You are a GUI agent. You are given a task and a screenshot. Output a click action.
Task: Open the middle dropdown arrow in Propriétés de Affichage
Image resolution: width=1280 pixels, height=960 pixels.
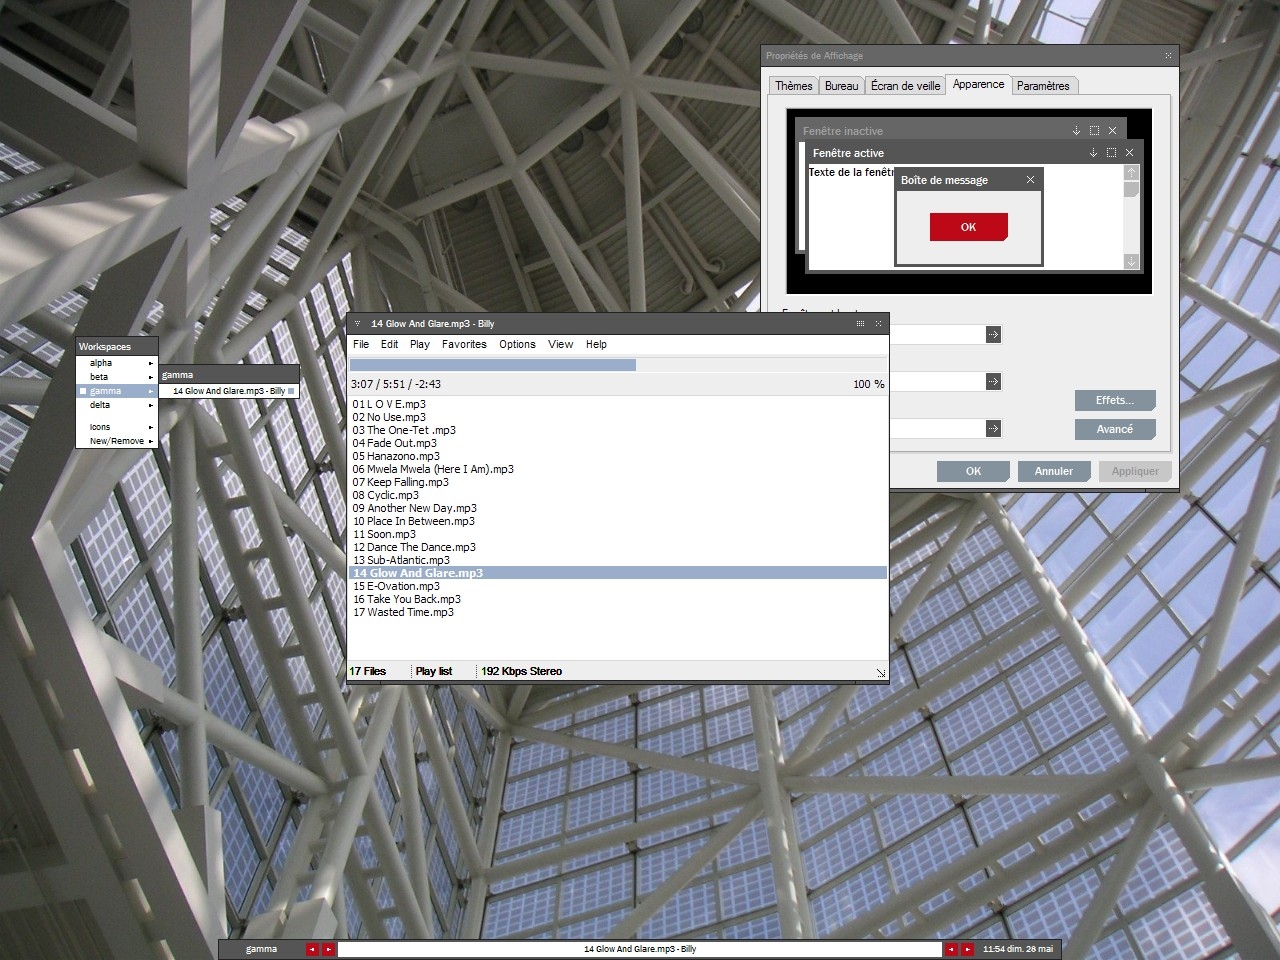(993, 381)
